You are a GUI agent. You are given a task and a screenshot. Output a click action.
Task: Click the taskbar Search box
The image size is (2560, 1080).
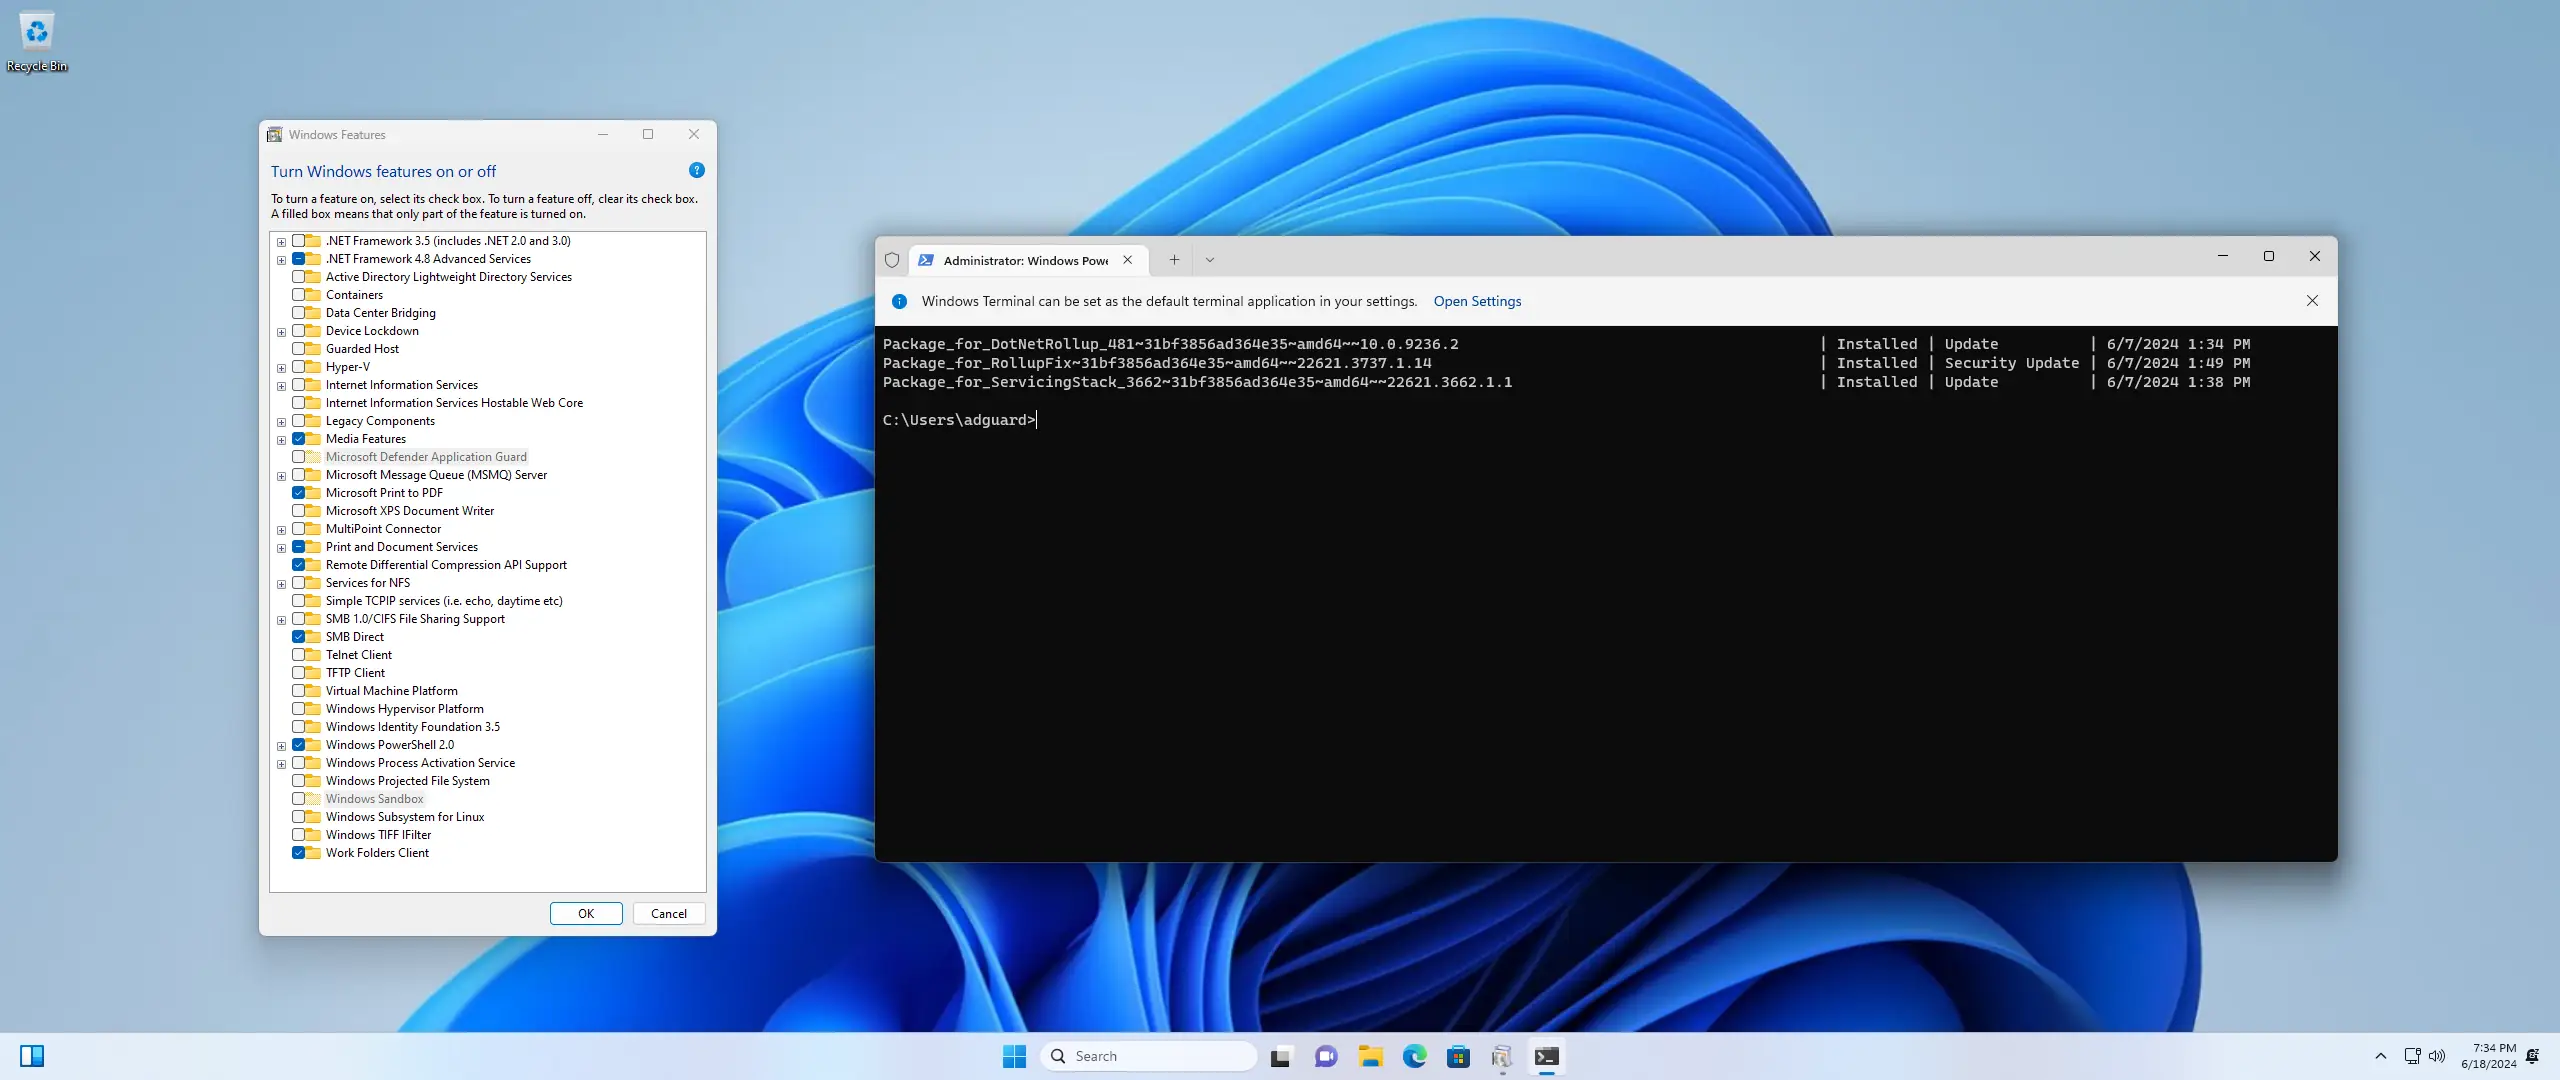coord(1150,1056)
